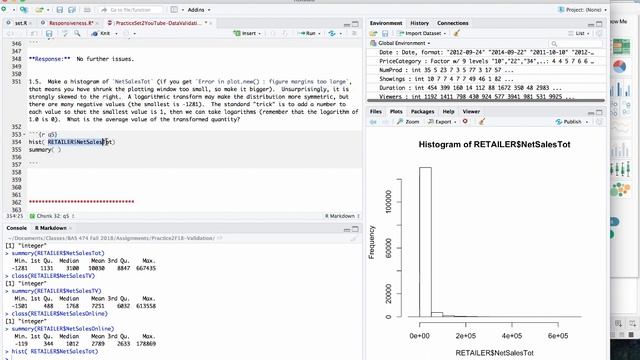Click the Insert chunk button
This screenshot has width=640, height=360.
247,33
